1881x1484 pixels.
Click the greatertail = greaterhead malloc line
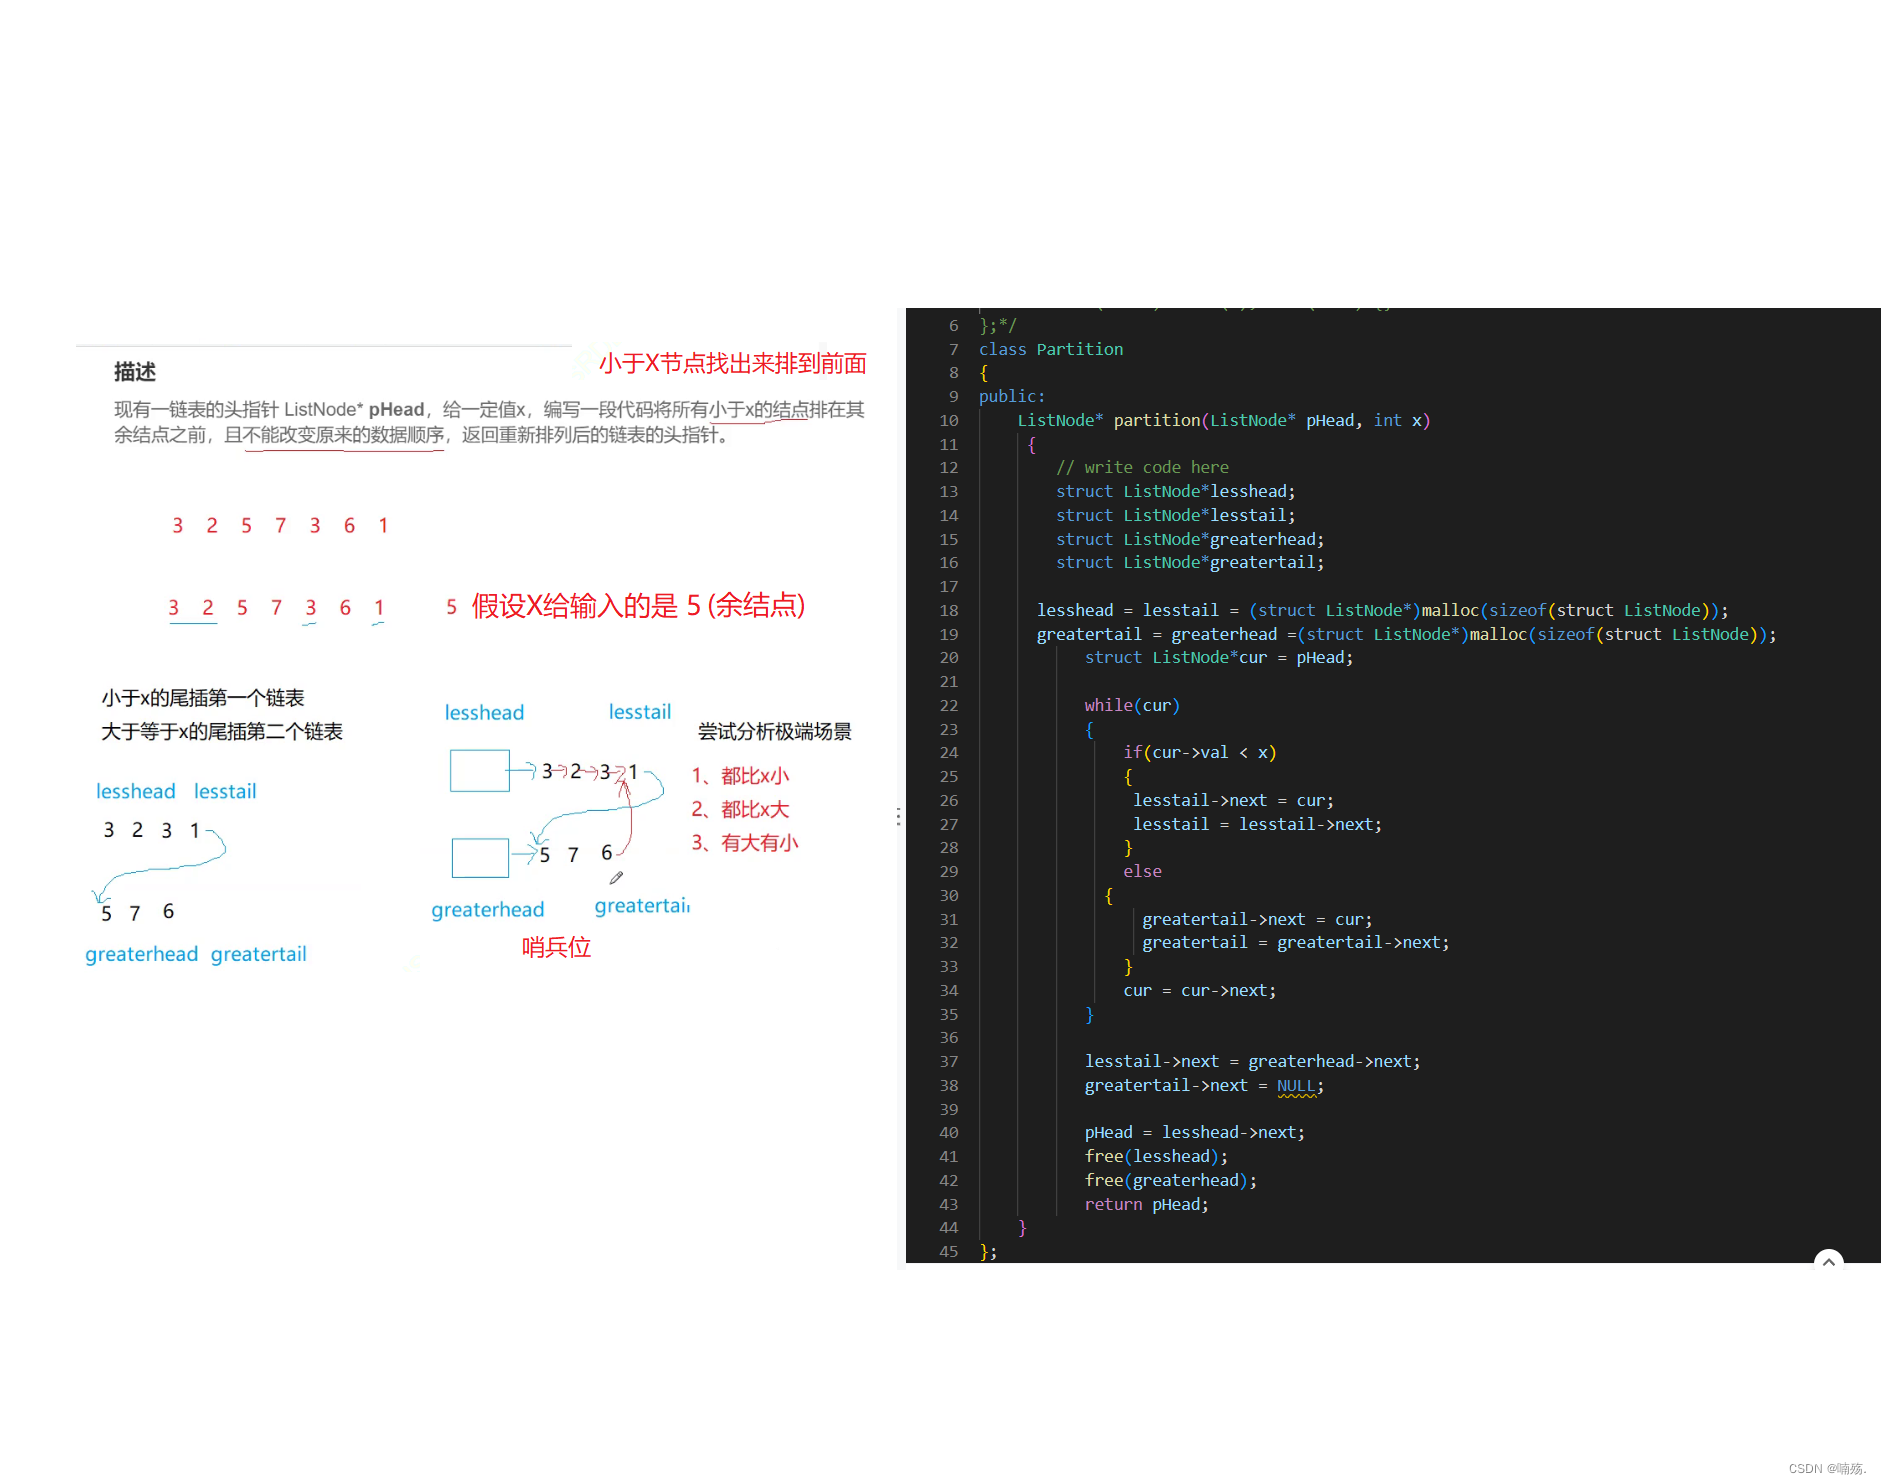tap(1407, 634)
